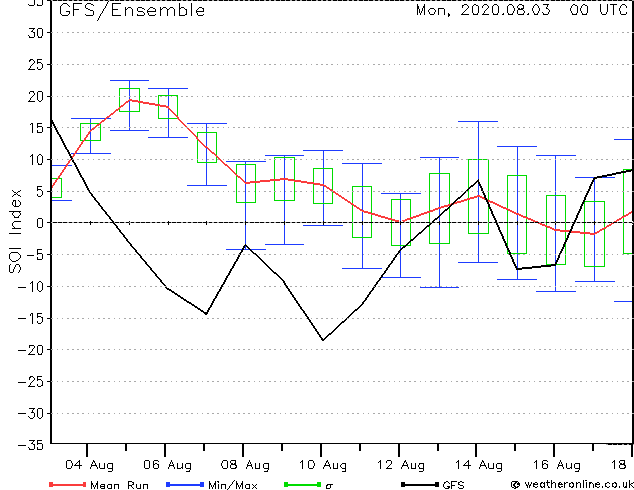Viewport: 634px width, 490px height.
Task: Click the 08 Aug axis label
Action: pyautogui.click(x=245, y=465)
